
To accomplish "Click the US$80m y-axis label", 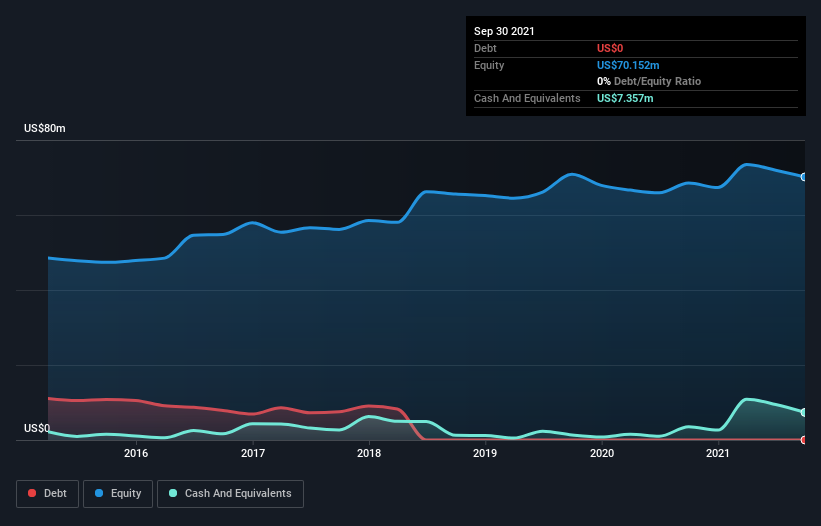I will pos(45,128).
